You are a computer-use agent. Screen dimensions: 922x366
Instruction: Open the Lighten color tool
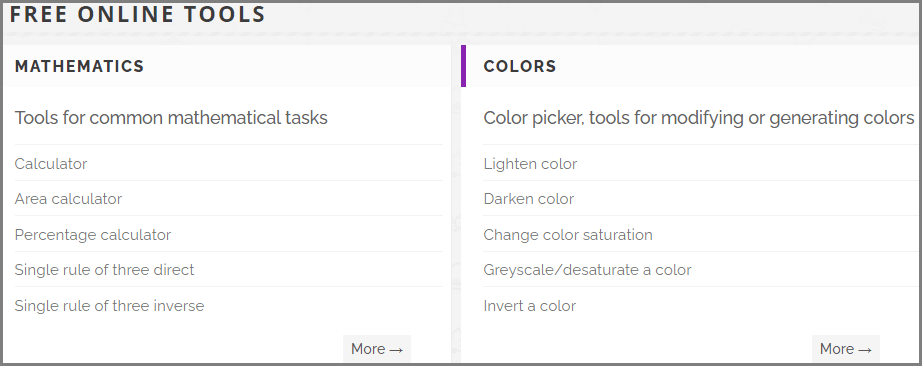(x=530, y=164)
